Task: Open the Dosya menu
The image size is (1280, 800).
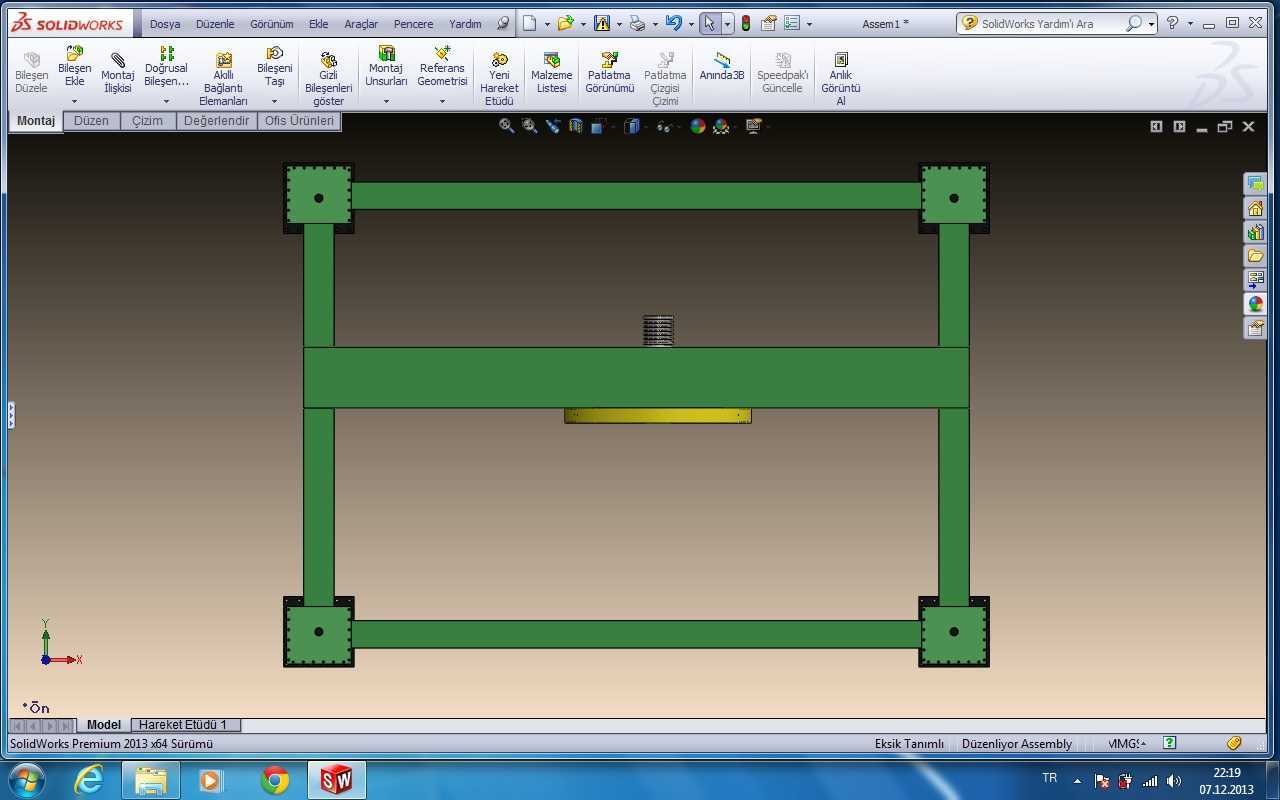Action: click(x=165, y=24)
